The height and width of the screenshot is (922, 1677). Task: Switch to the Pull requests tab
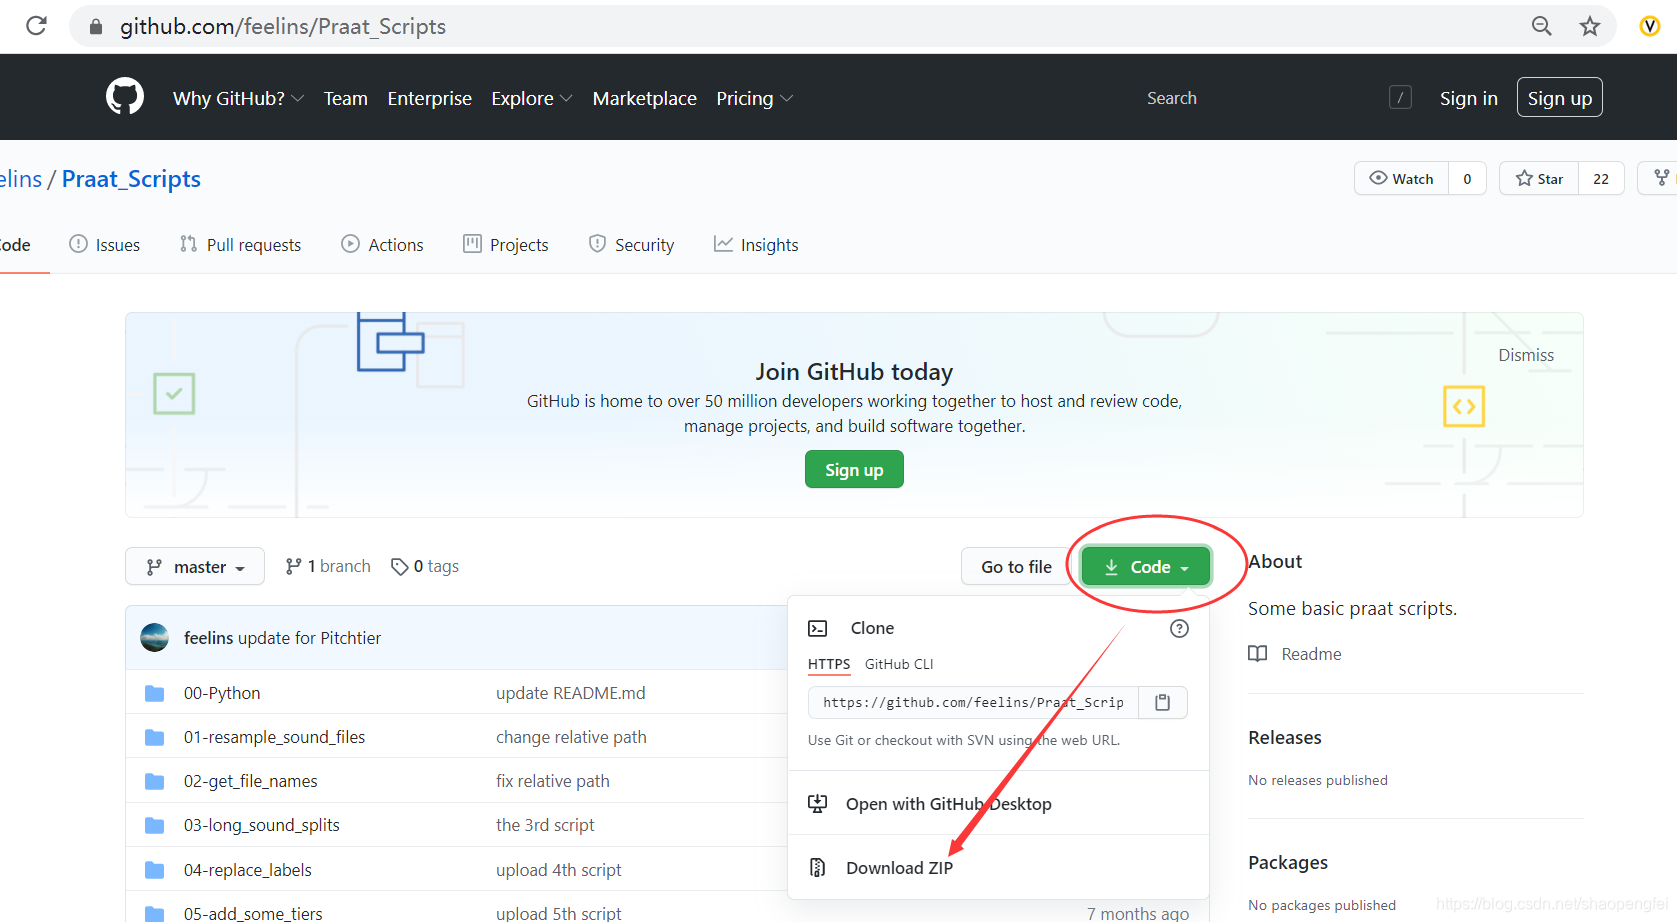tap(241, 245)
